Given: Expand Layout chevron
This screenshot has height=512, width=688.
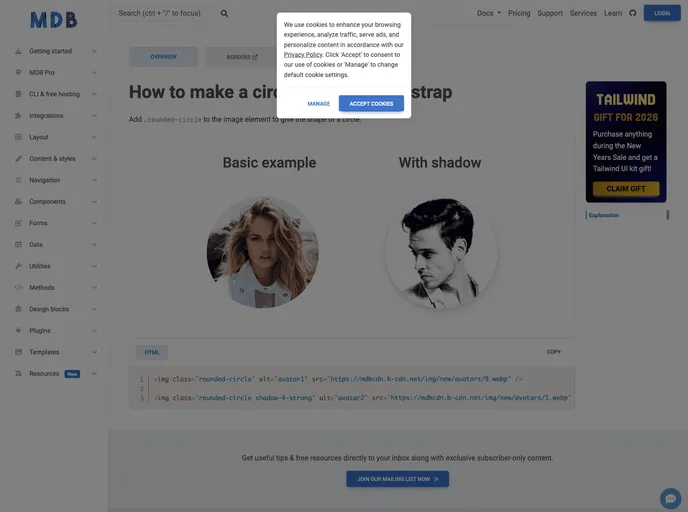Looking at the screenshot, I should pyautogui.click(x=94, y=137).
